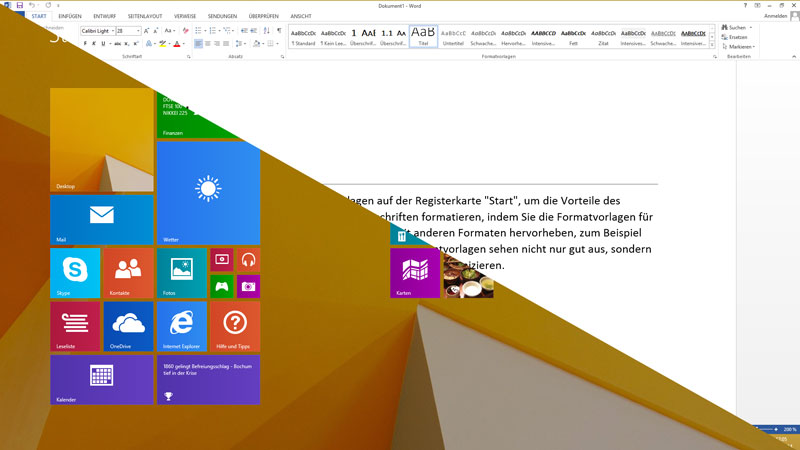The height and width of the screenshot is (450, 800).
Task: Open the numbered list dropdown
Action: 219,31
